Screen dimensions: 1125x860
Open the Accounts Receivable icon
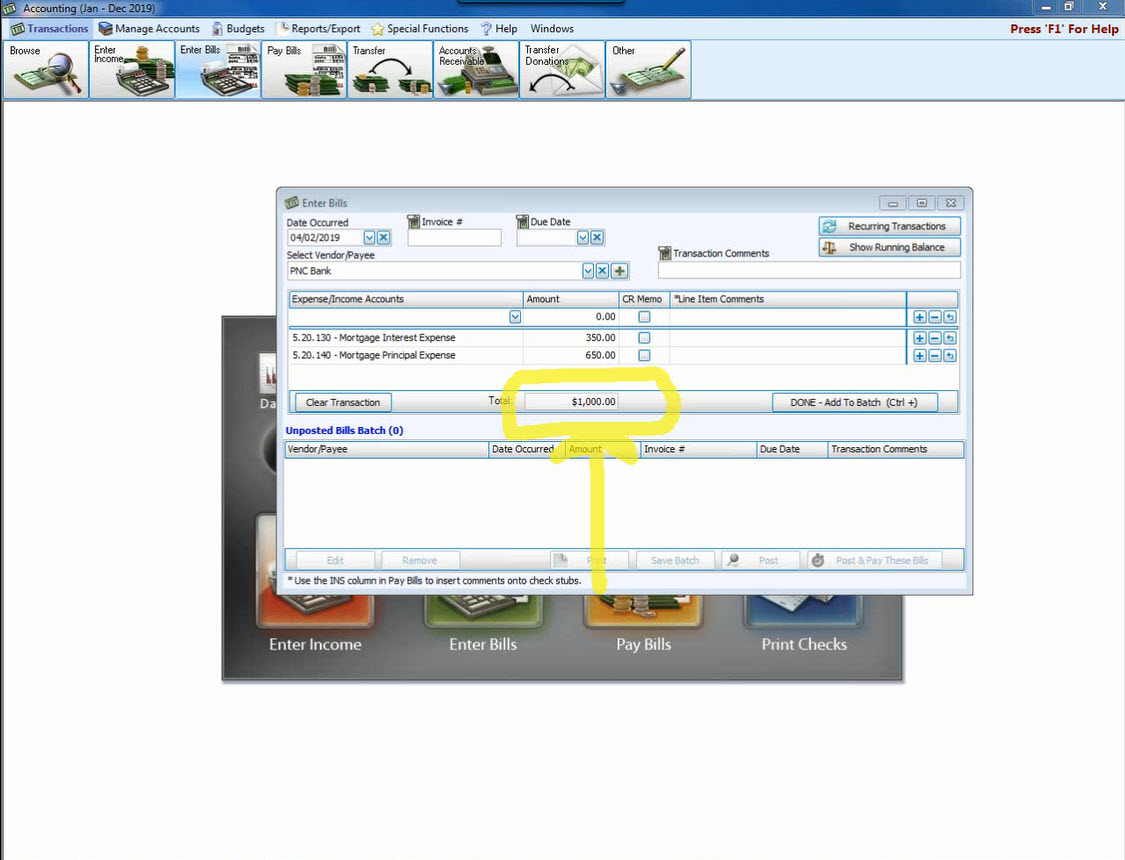coord(476,69)
